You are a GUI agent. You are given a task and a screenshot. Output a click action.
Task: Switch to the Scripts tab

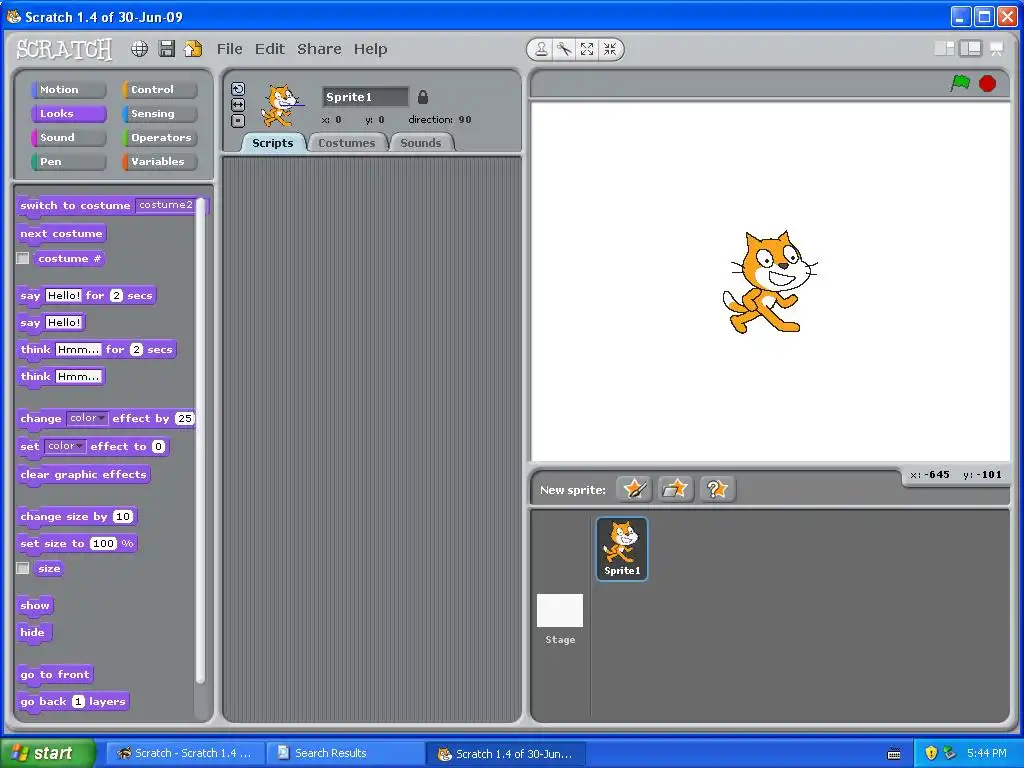click(273, 143)
